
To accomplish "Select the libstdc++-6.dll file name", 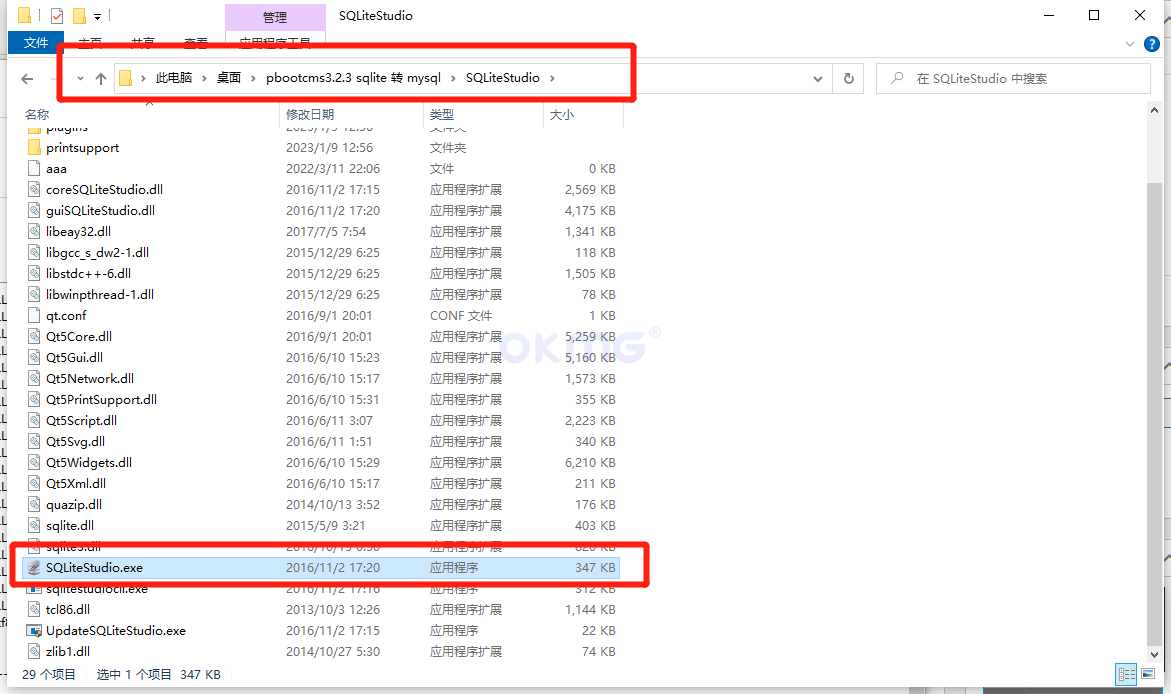I will pyautogui.click(x=88, y=273).
